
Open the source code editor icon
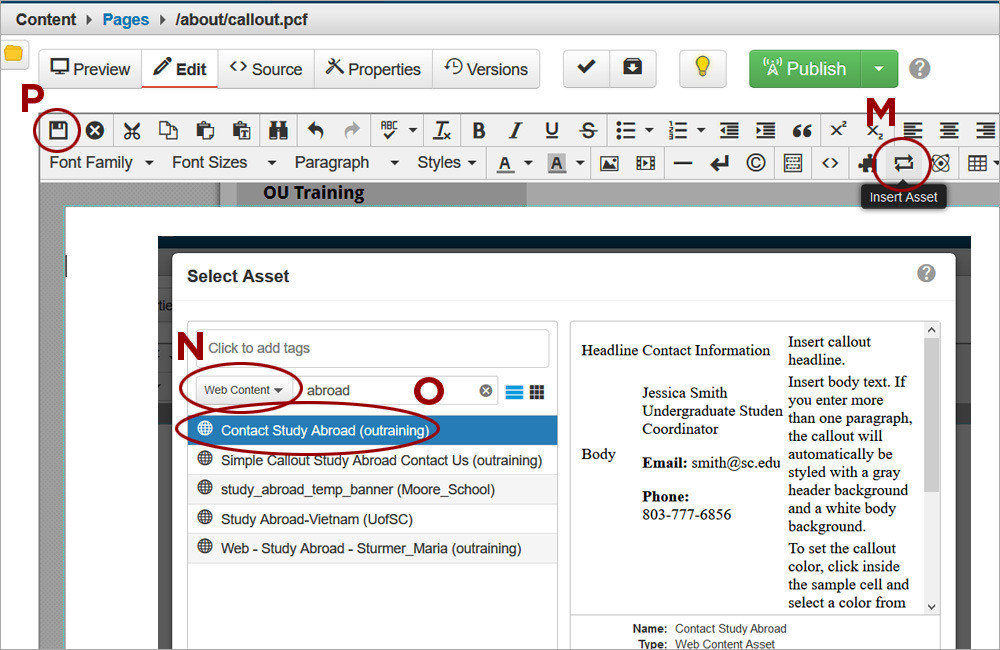click(830, 162)
